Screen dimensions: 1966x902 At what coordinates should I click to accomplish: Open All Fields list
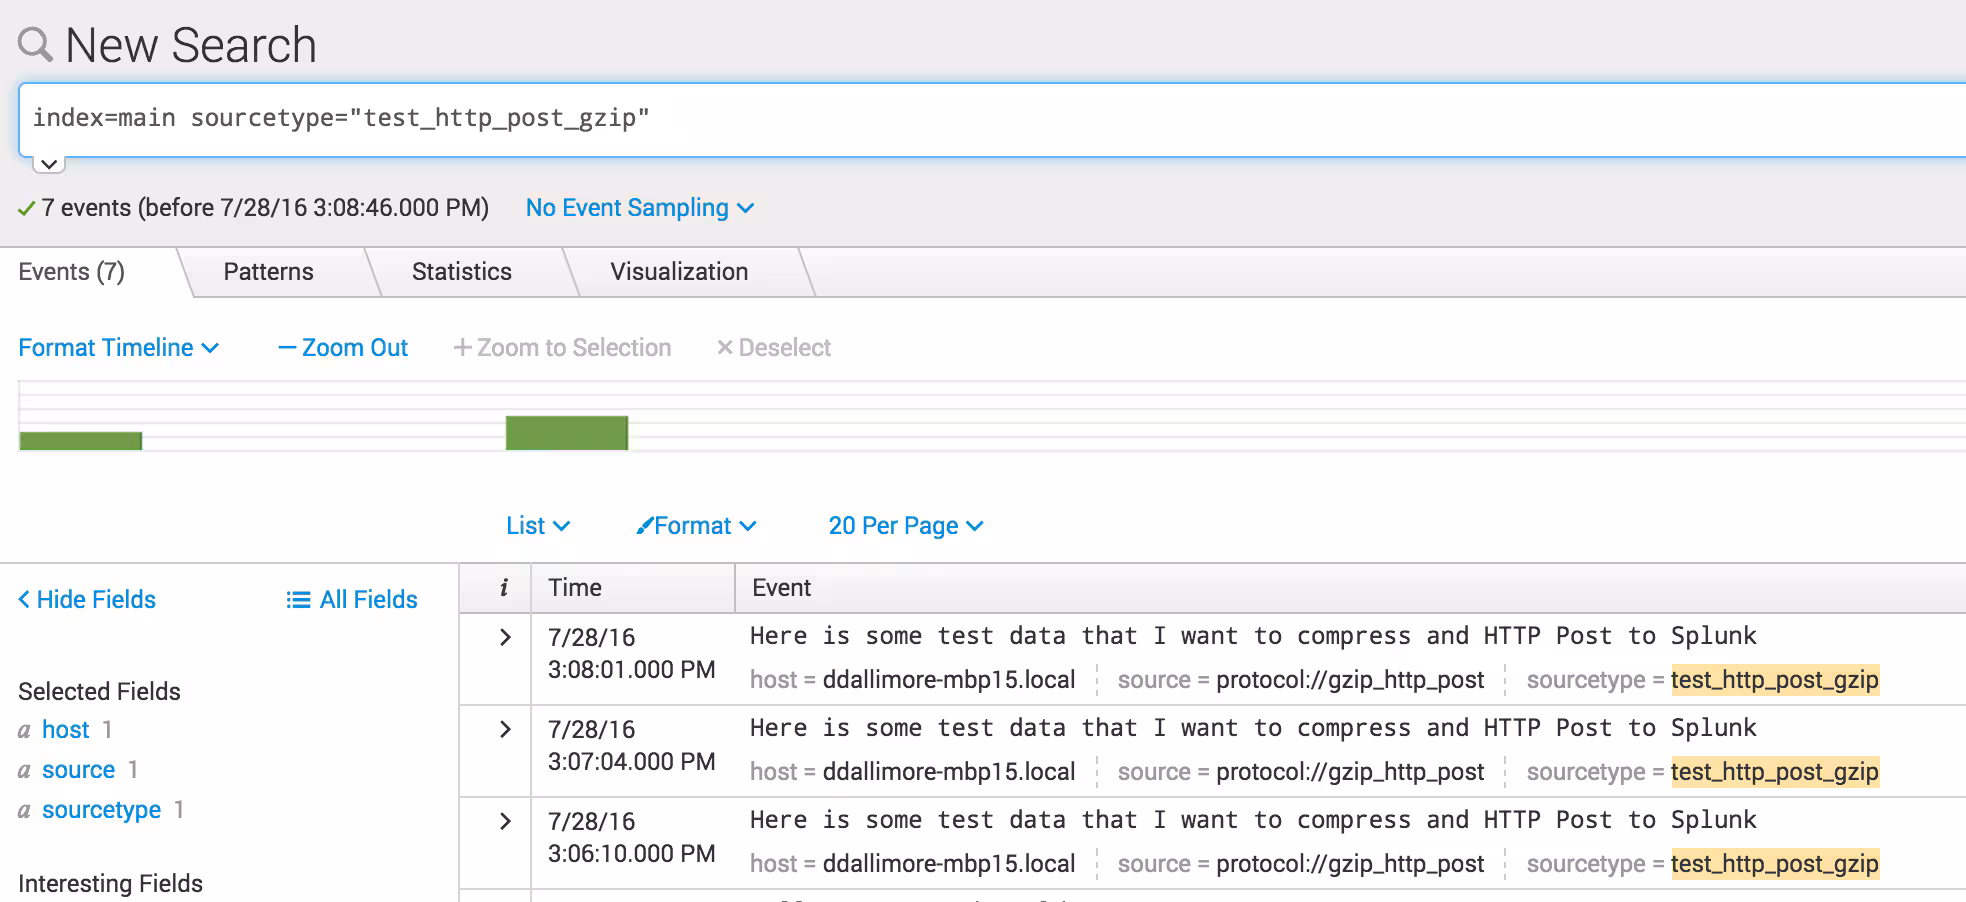pos(352,600)
